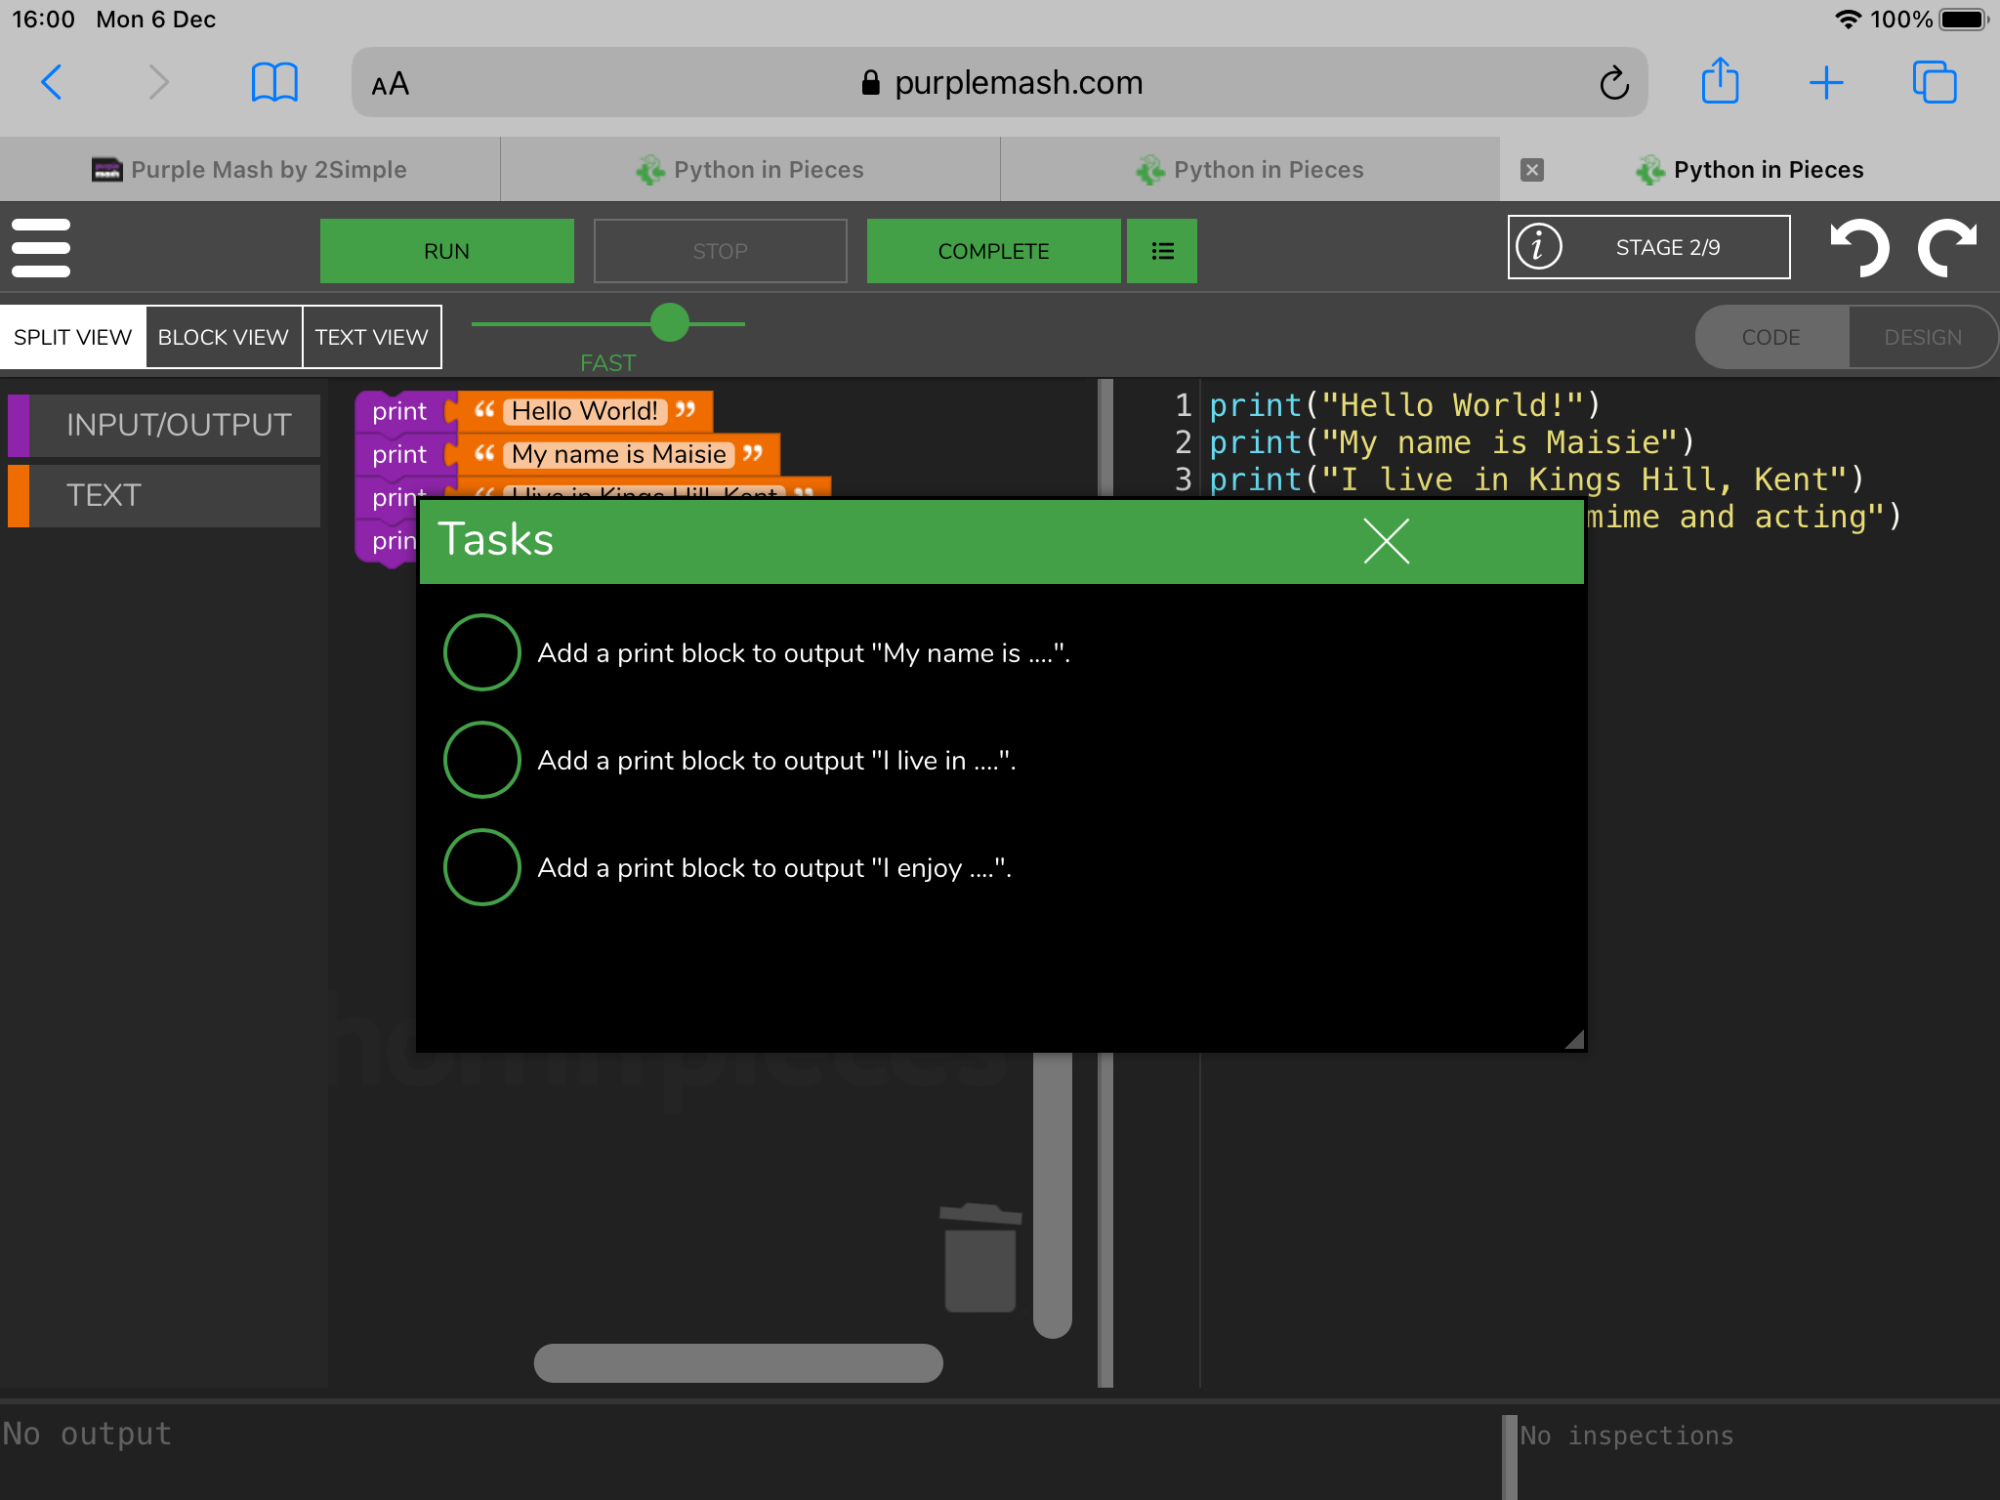Tap the Safari forward arrow
The image size is (2000, 1500).
point(158,82)
